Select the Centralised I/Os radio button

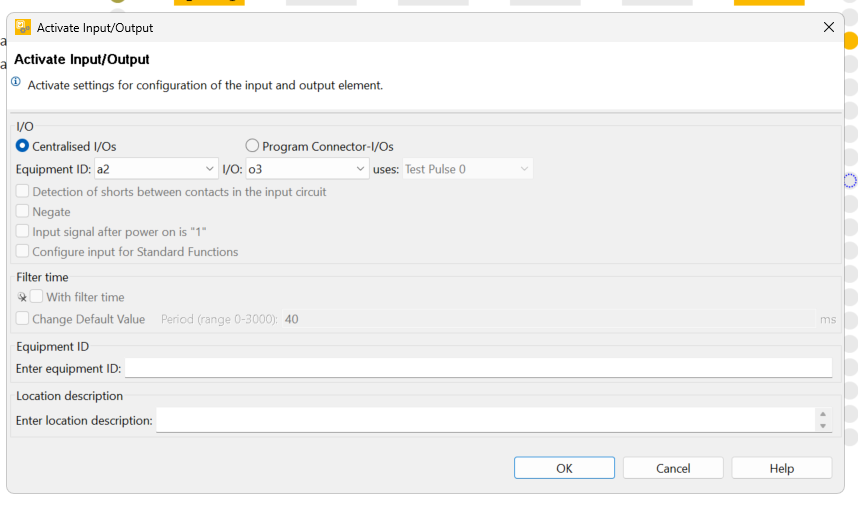(x=22, y=146)
